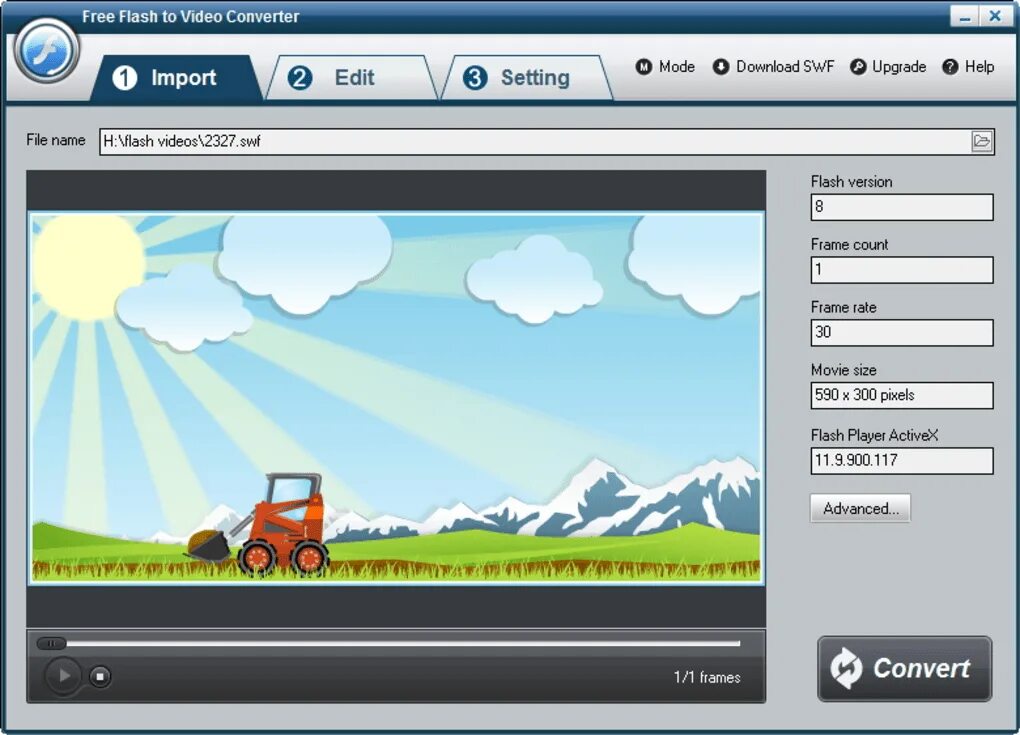Stop the flash preview playback
Viewport: 1020px width, 735px height.
pos(100,676)
